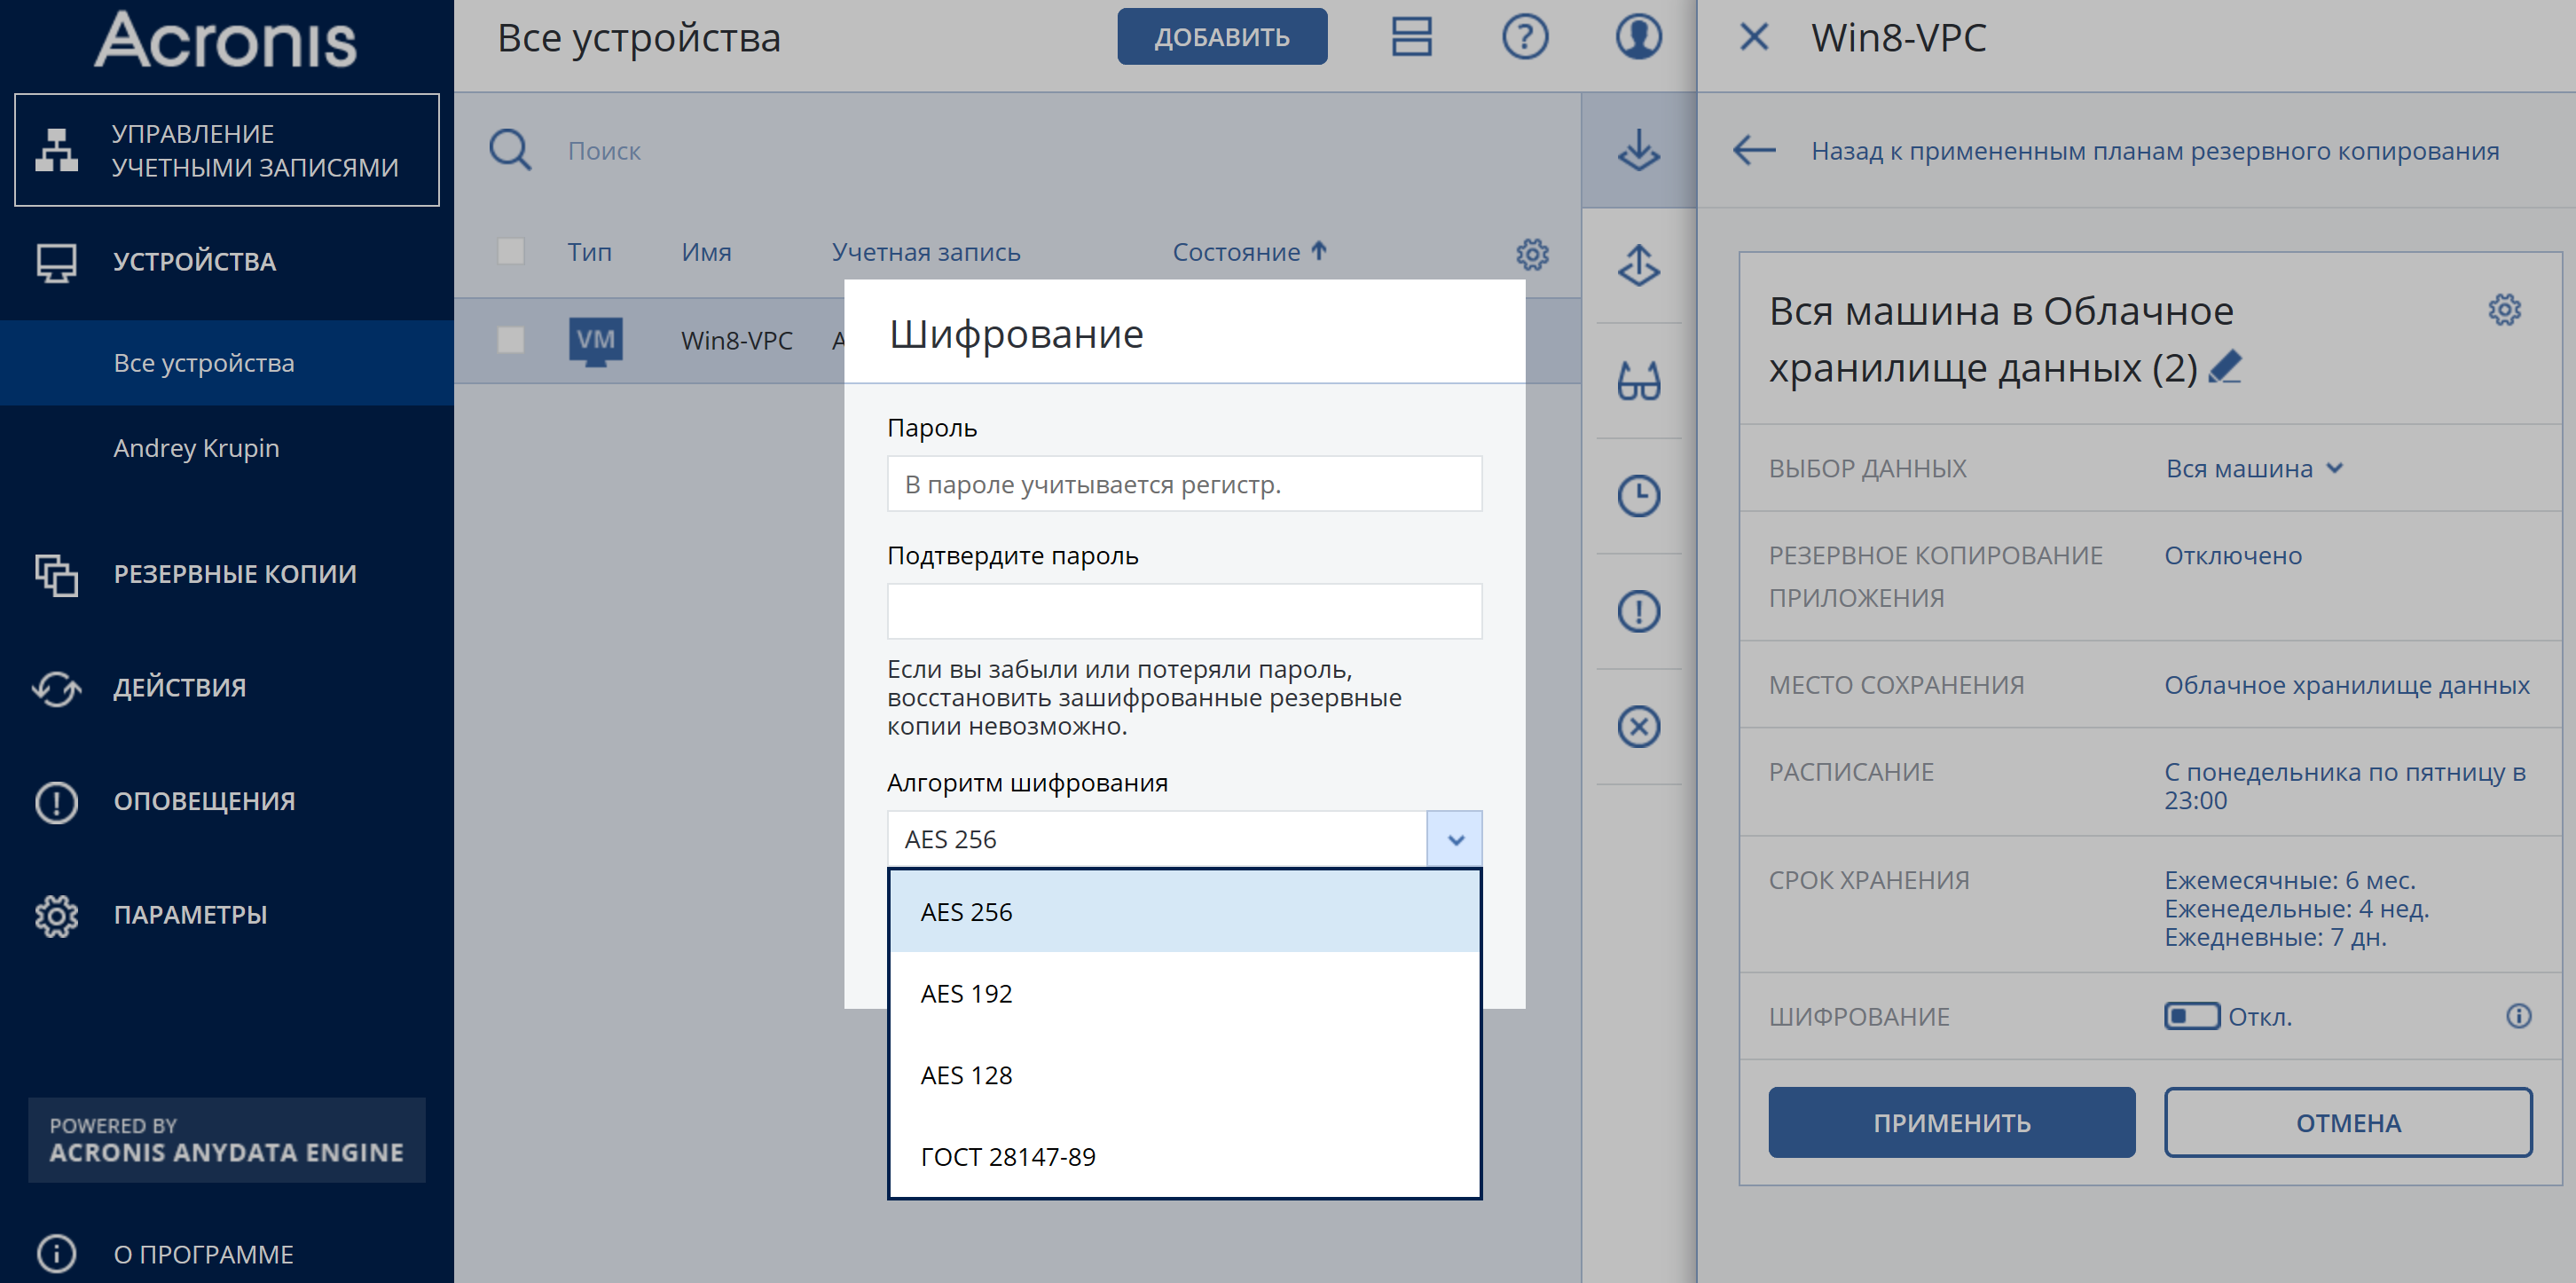Click 'Учетная запись' column header
Viewport: 2576px width, 1283px height.
(926, 252)
